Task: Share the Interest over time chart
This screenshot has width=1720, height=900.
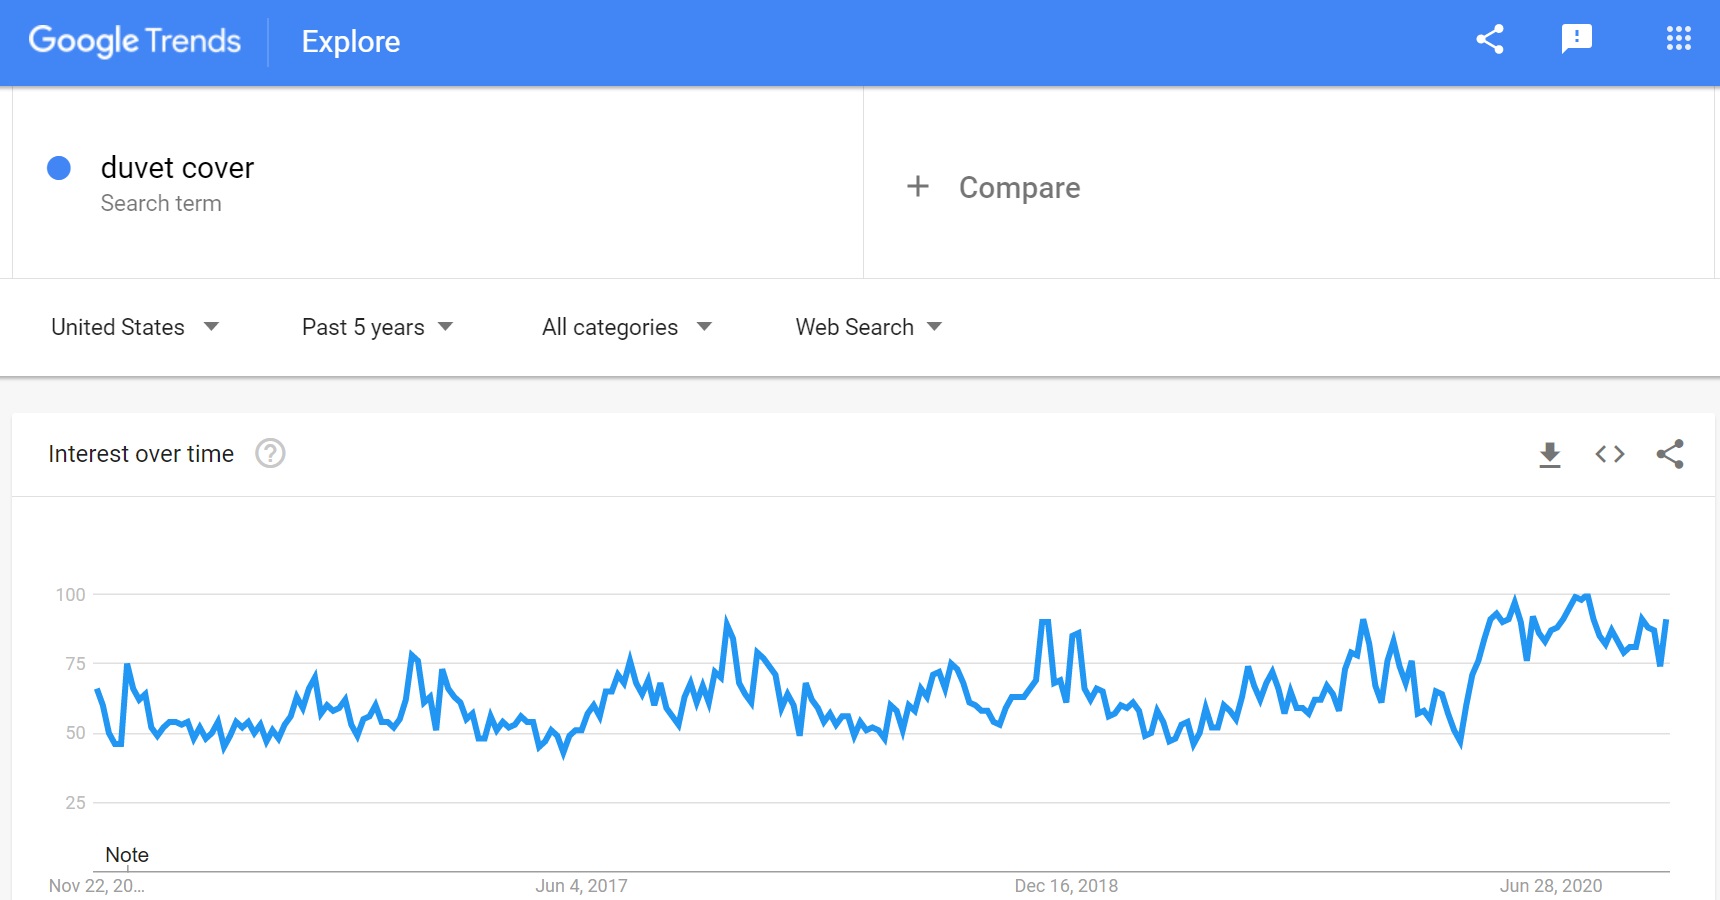Action: (x=1670, y=454)
